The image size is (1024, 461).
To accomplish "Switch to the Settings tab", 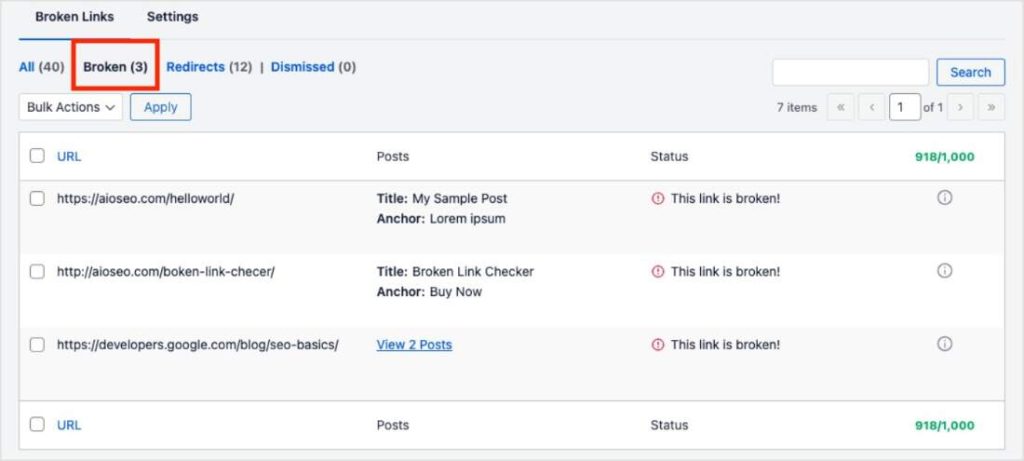I will point(172,17).
